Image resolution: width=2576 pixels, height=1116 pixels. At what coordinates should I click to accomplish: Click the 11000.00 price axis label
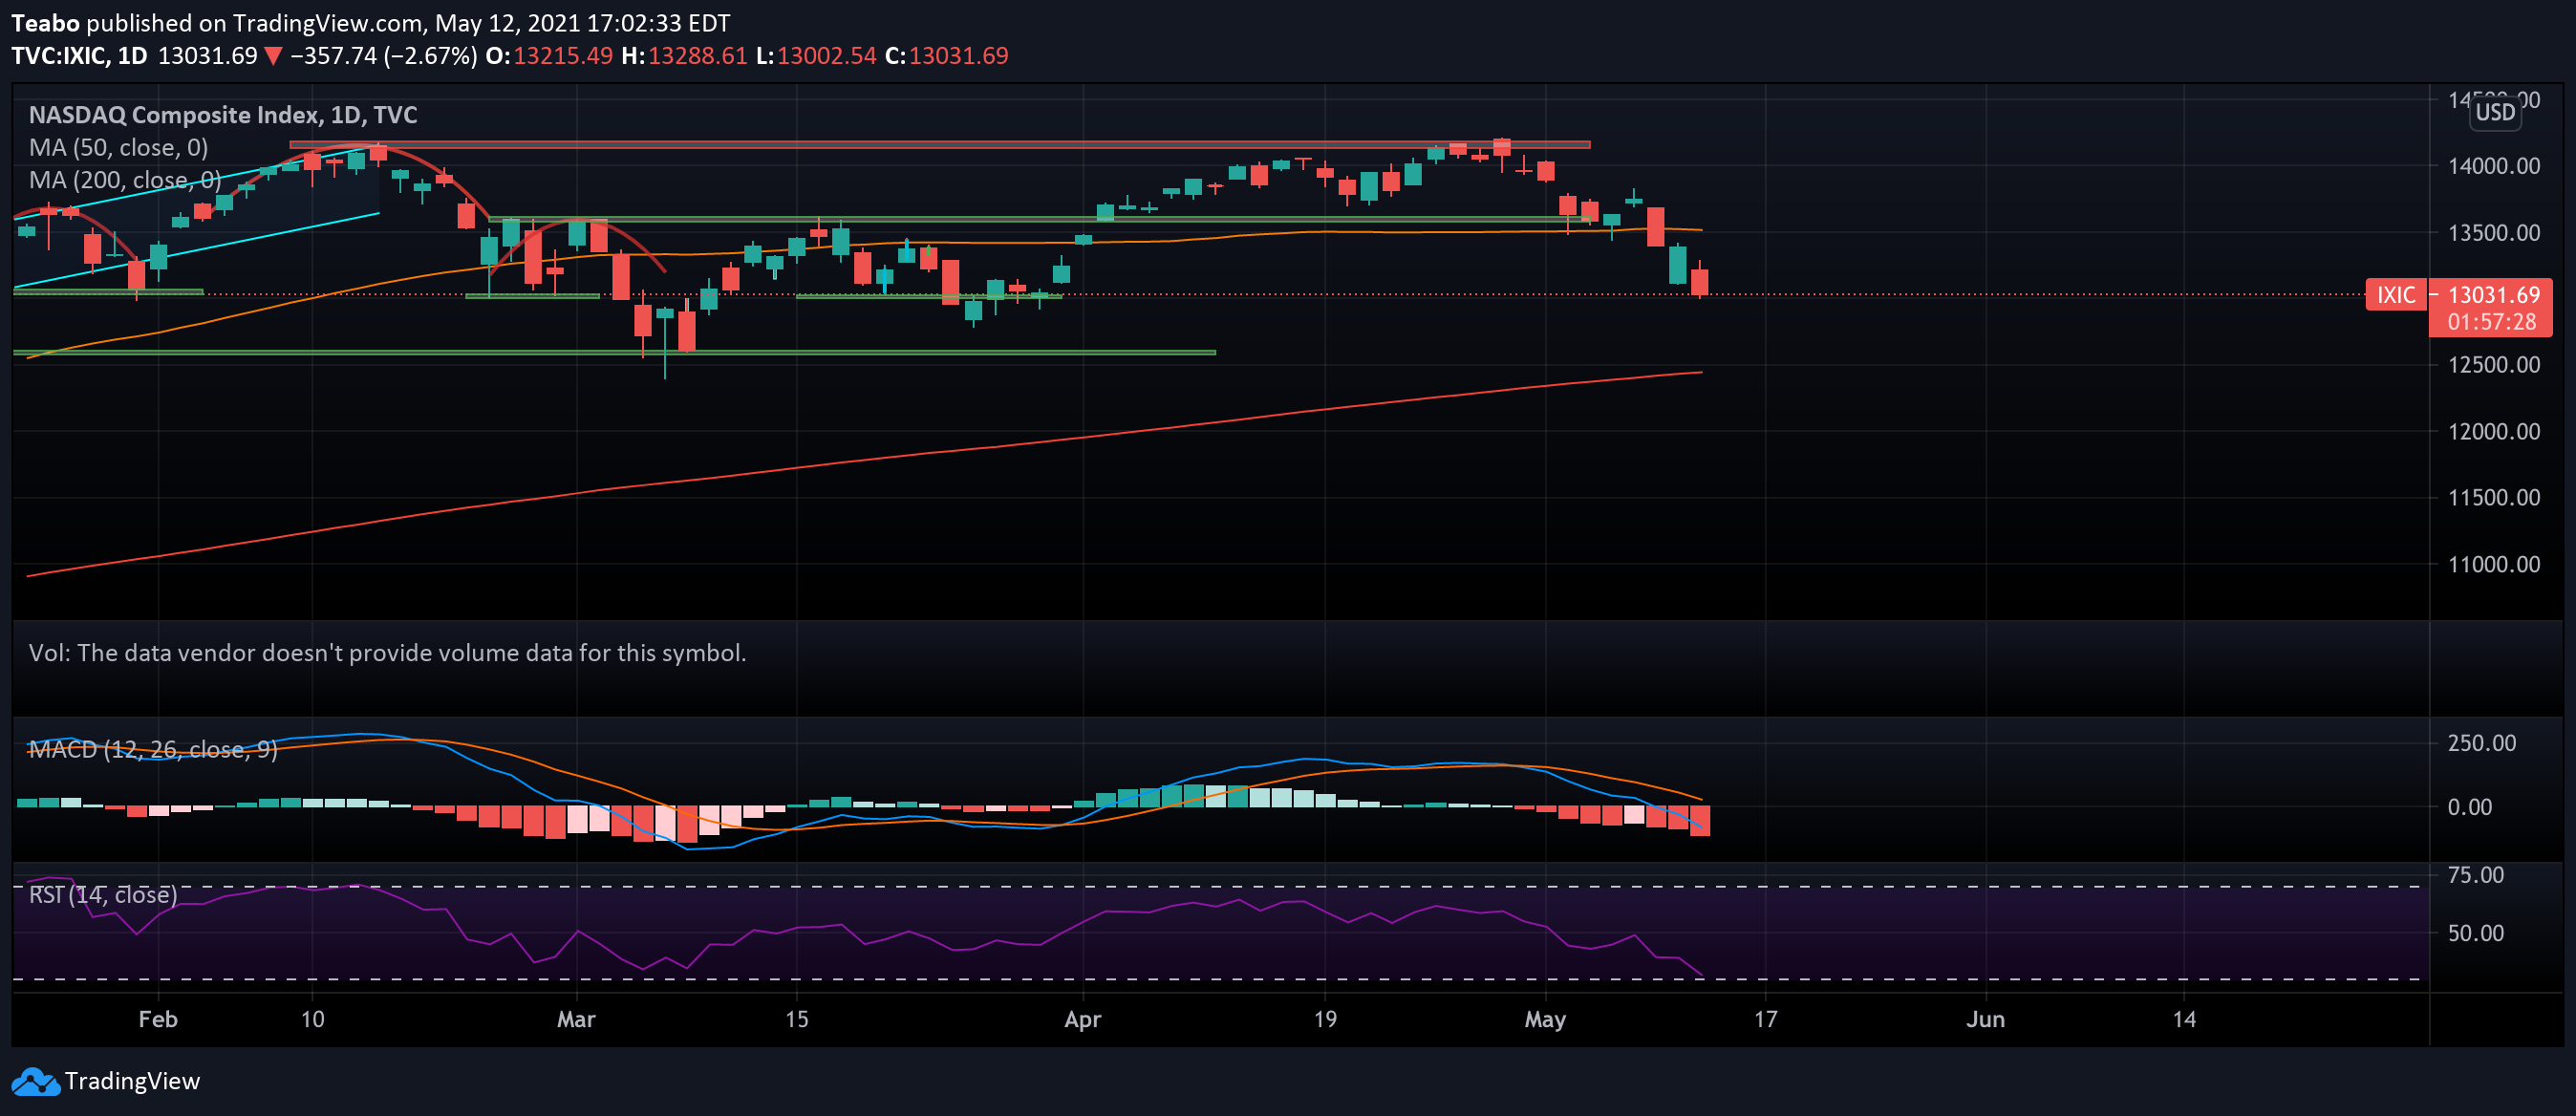tap(2494, 565)
